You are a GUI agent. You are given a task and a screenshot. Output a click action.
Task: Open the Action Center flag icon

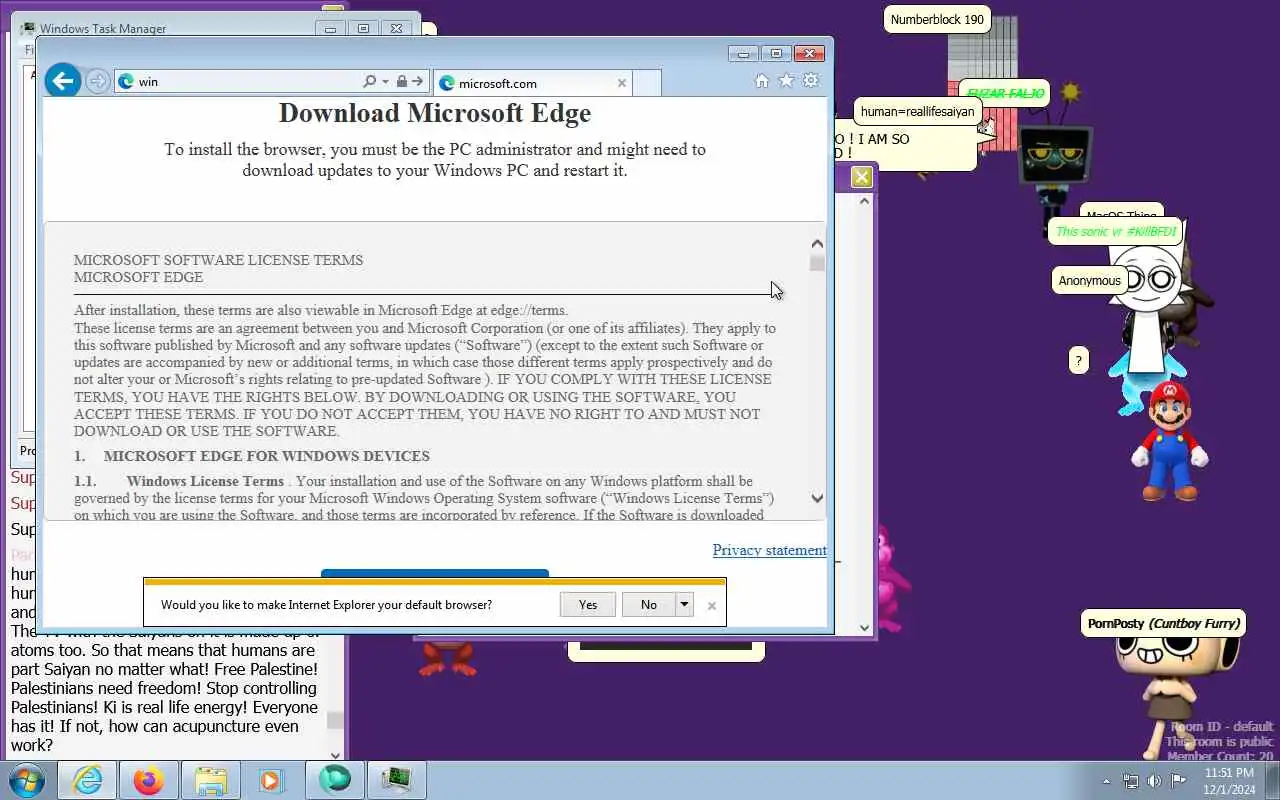1178,781
